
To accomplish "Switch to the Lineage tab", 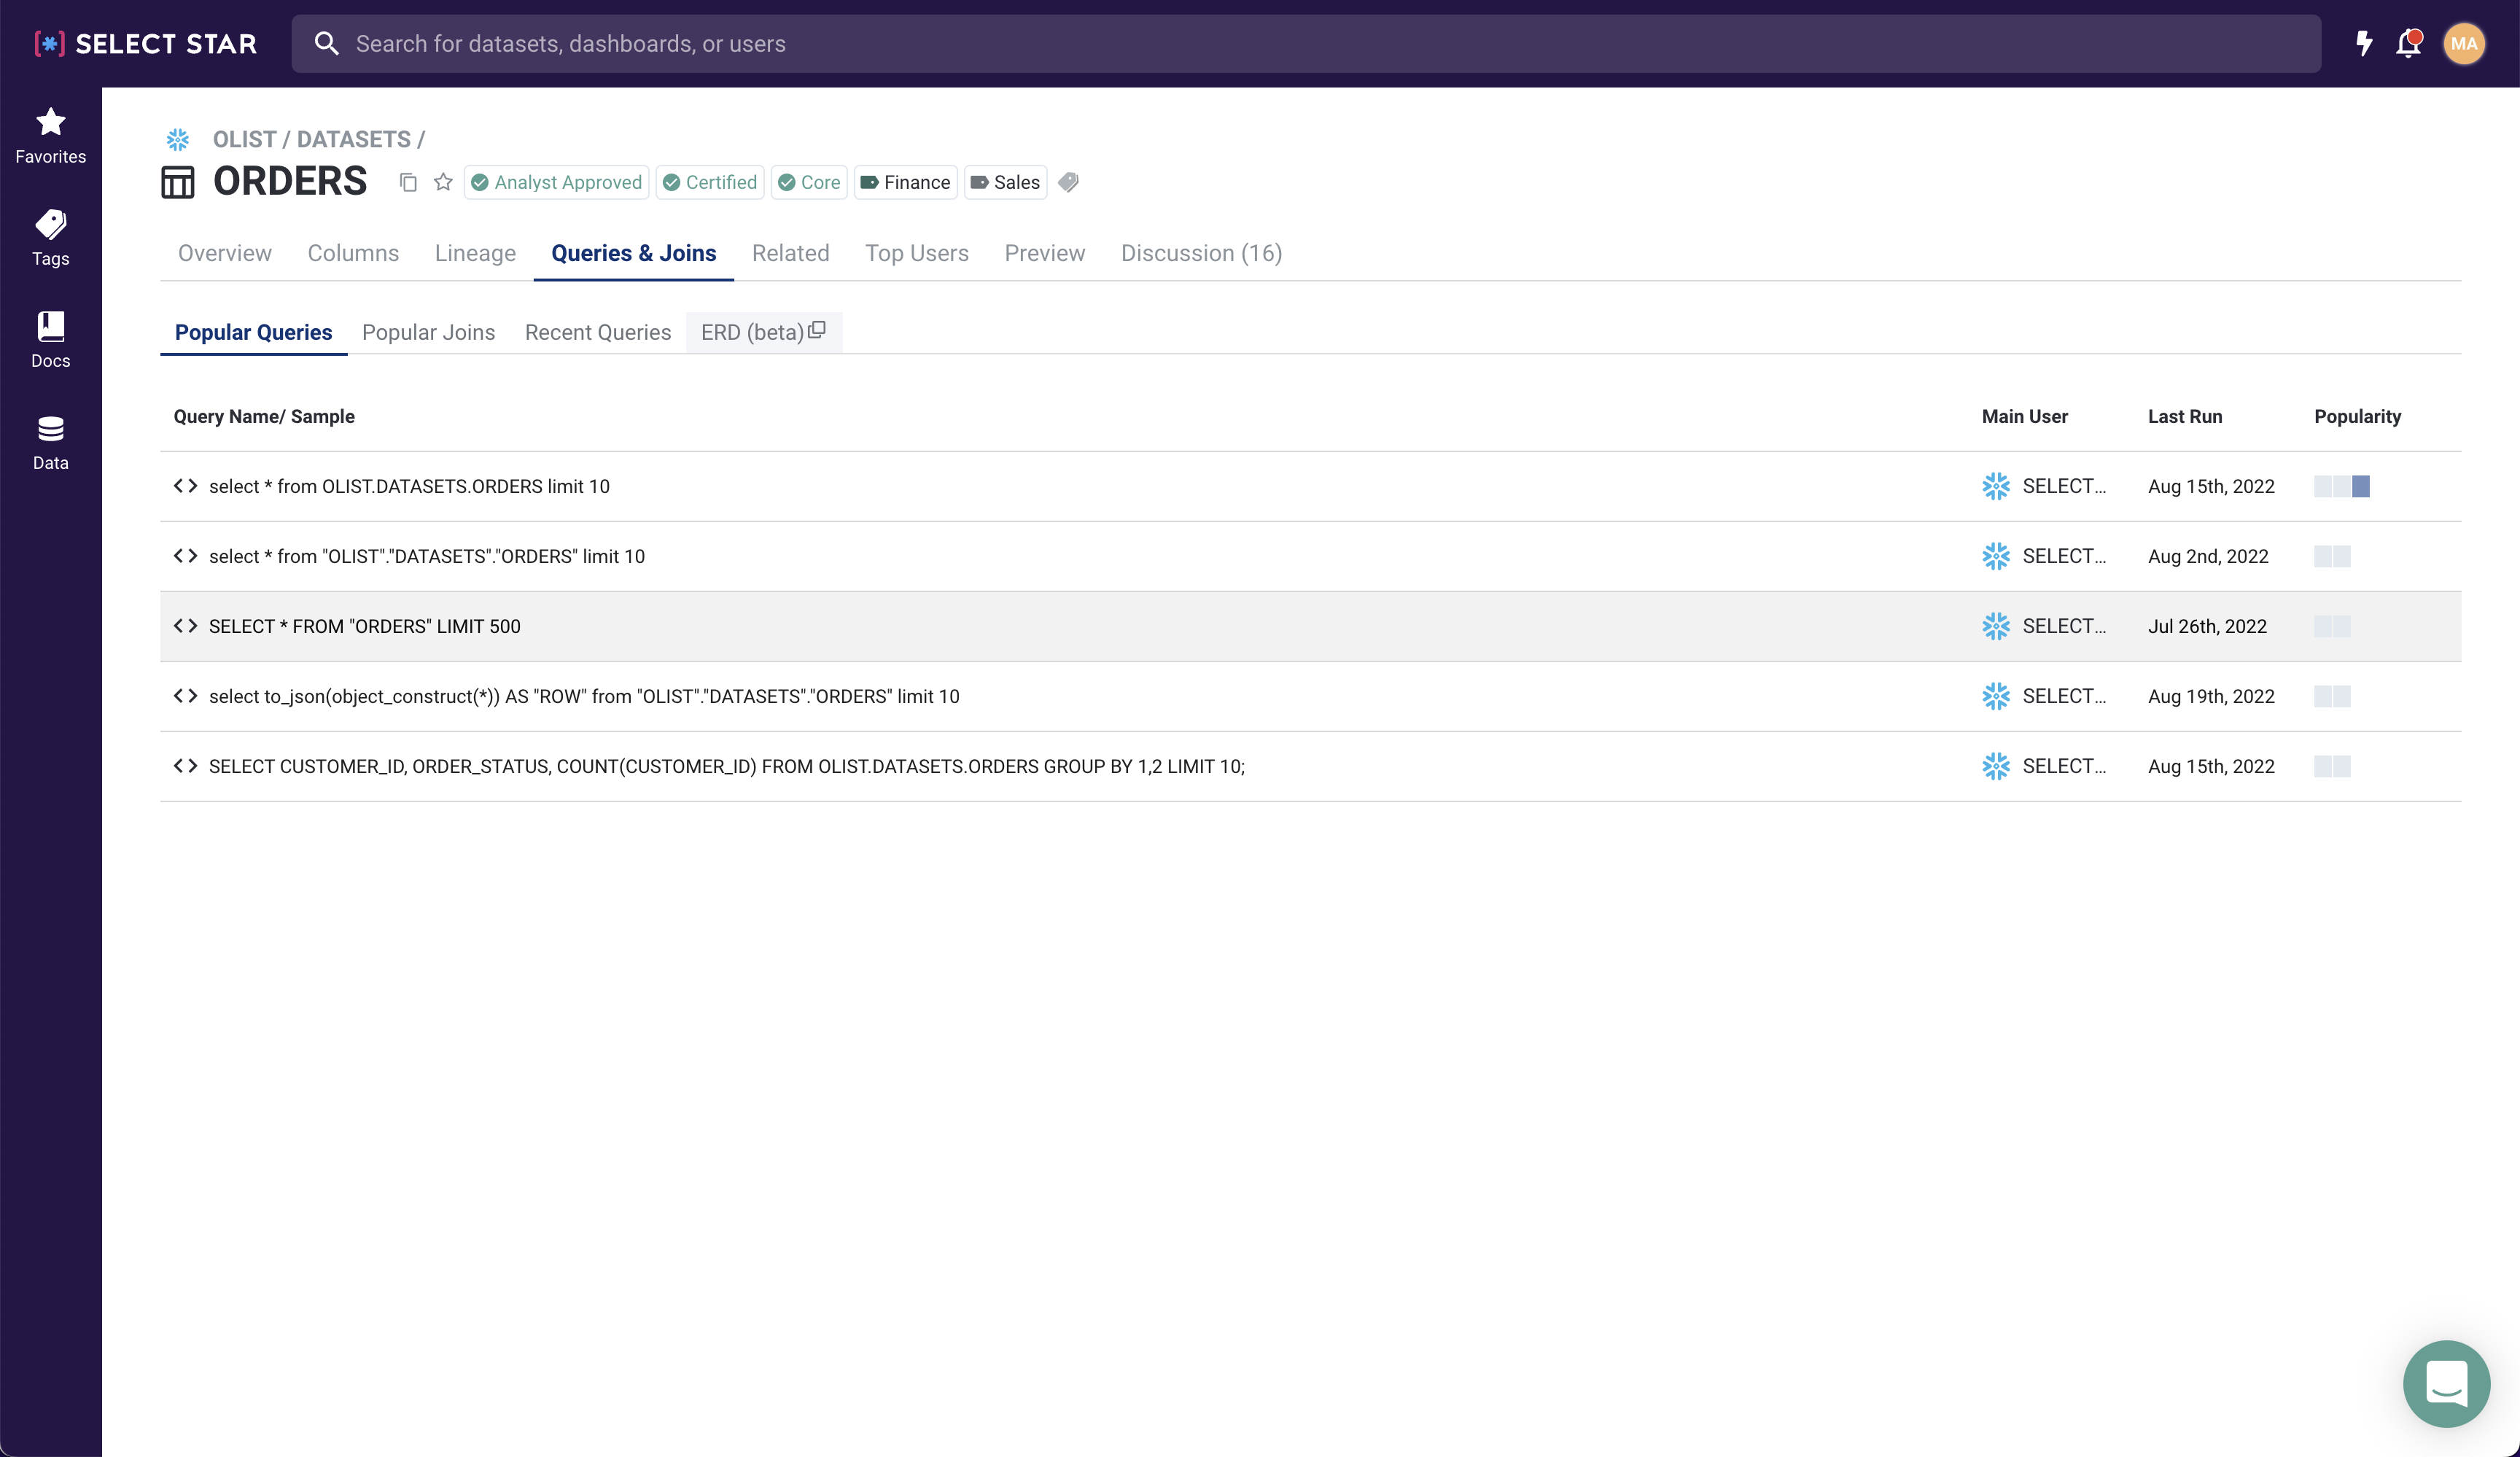I will tap(475, 253).
